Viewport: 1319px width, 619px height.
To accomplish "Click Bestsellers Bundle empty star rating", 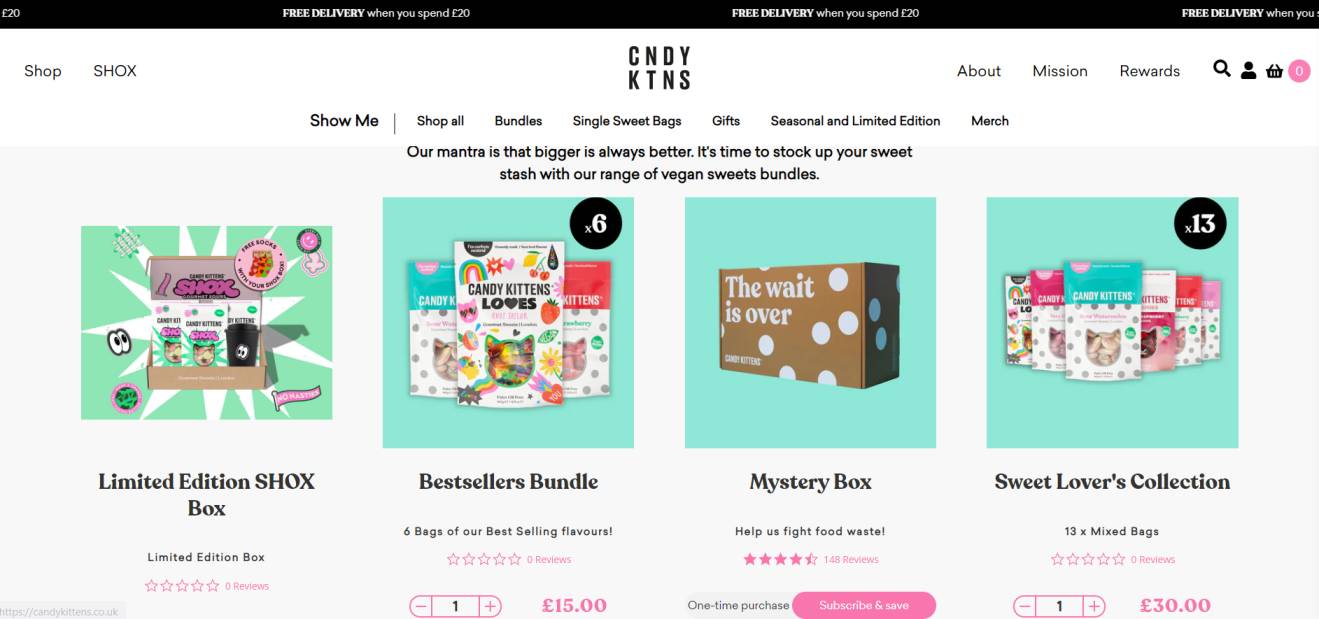I will 484,559.
